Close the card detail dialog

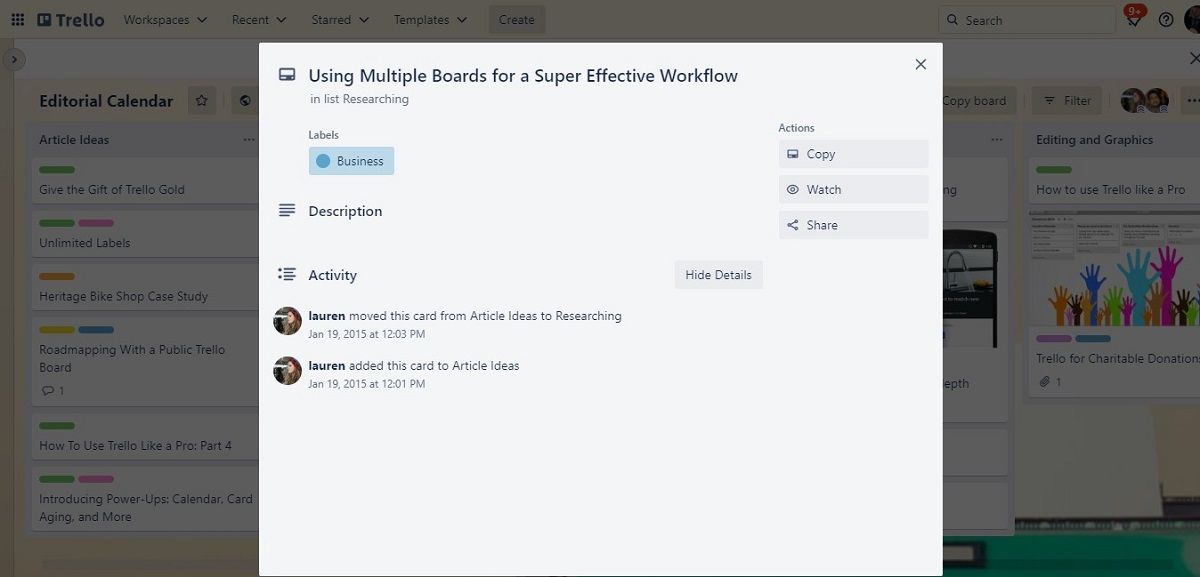[920, 64]
